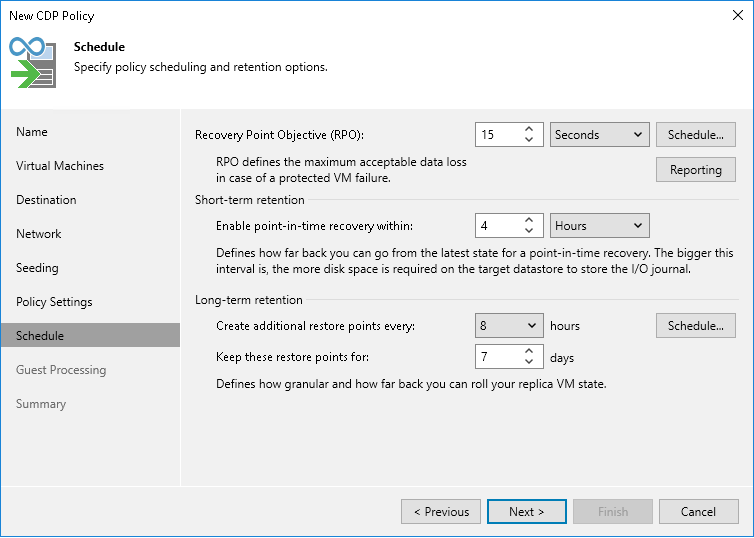754x538 pixels.
Task: Go to the Name wizard step
Action: tap(32, 132)
